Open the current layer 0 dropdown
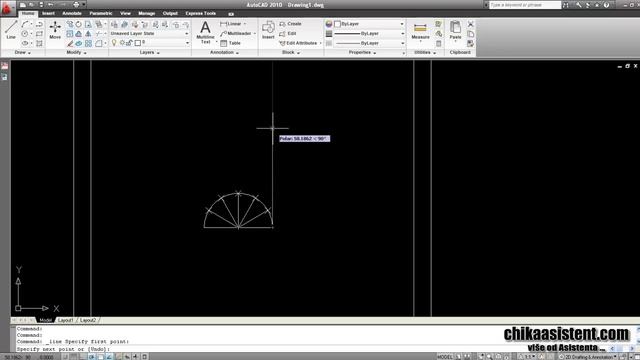Viewport: 640px width, 360px height. (x=149, y=42)
